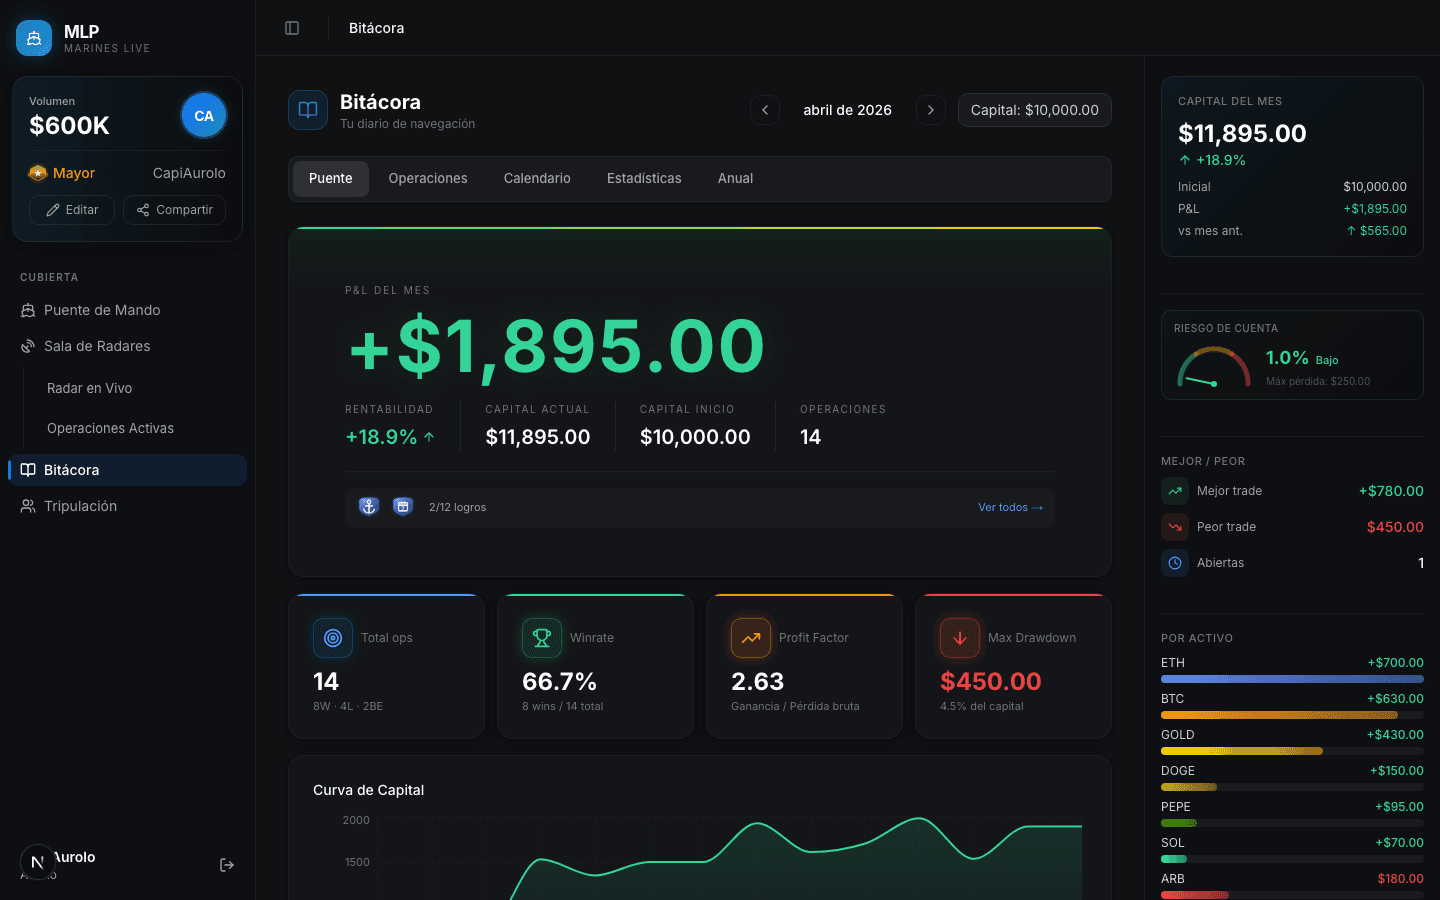Click the ETH progress bar

1292,679
